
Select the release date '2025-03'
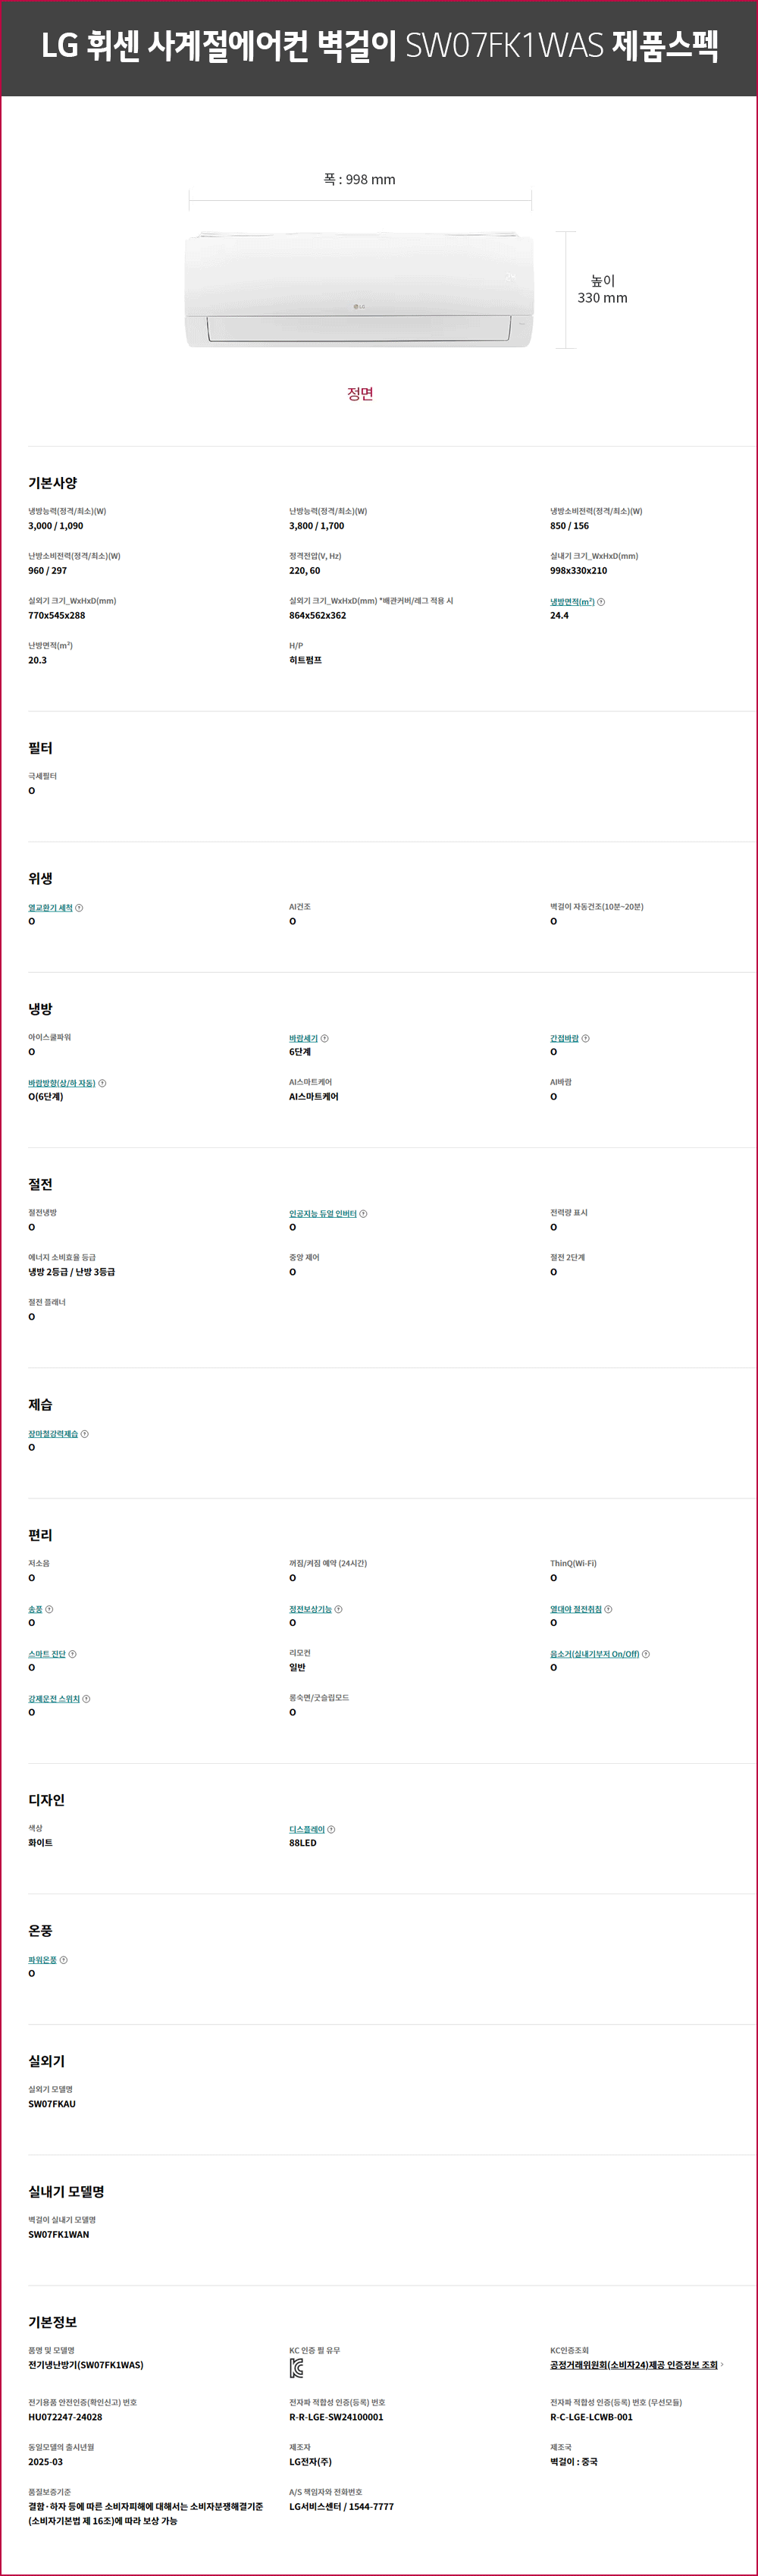[x=46, y=2462]
